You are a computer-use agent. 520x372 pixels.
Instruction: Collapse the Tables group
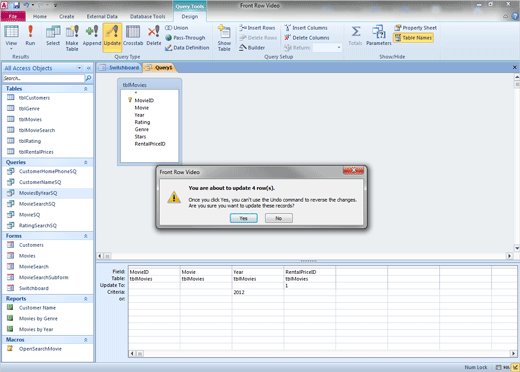point(86,89)
